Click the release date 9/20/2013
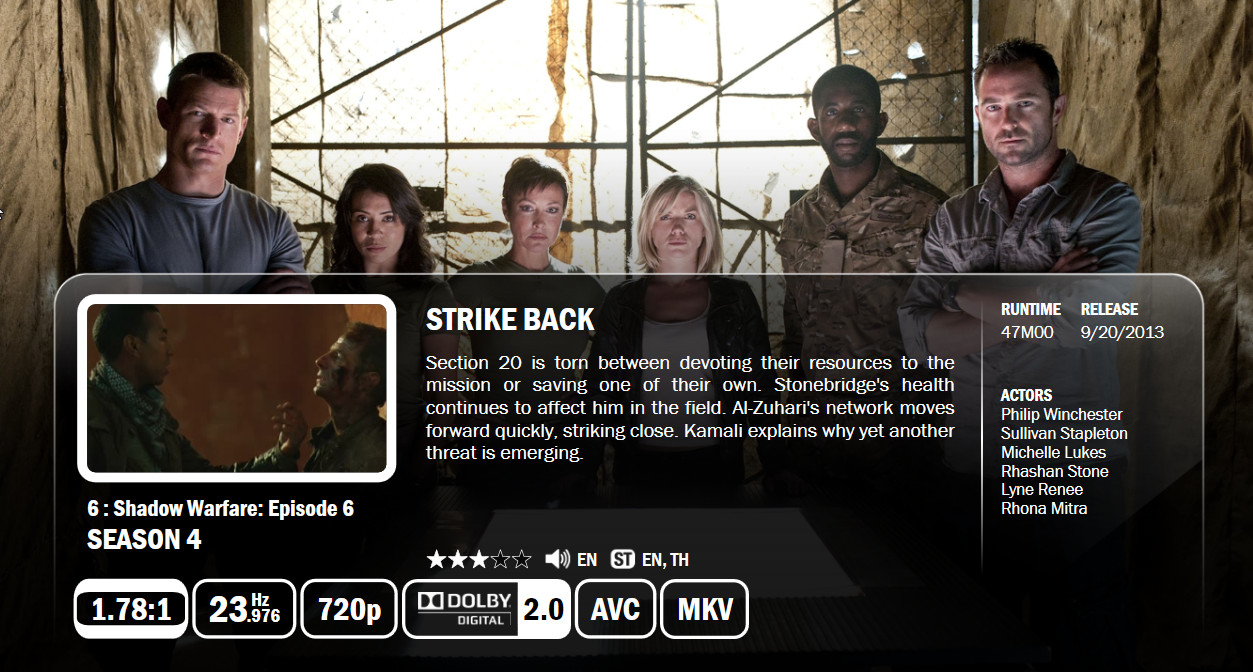The image size is (1253, 672). click(1122, 332)
